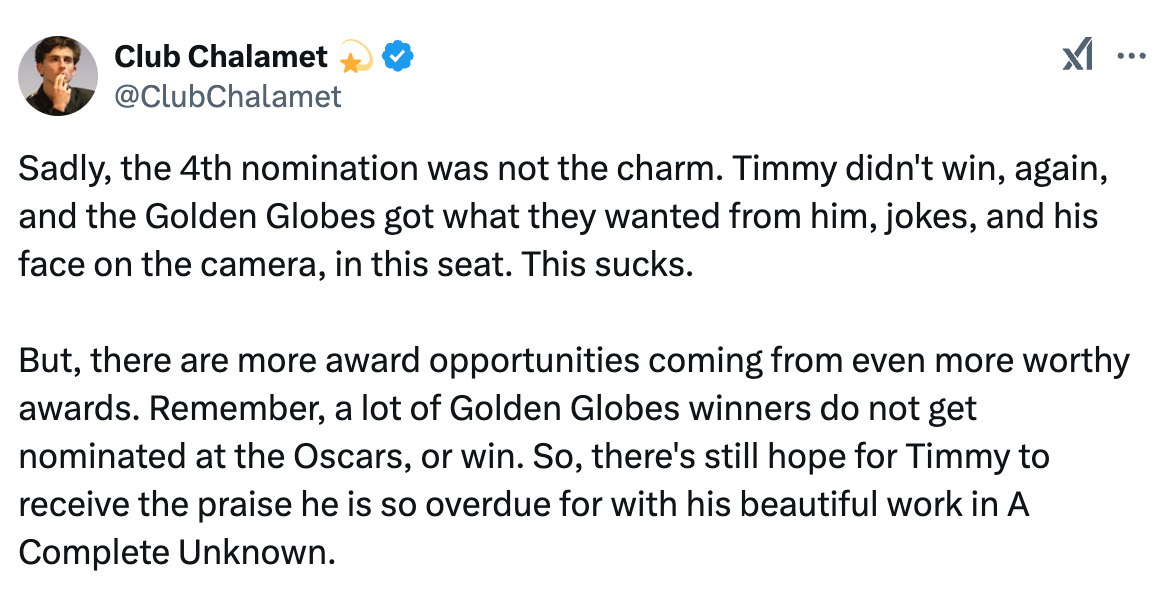Viewport: 1166px width, 596px height.
Task: Open the Grok explain icon
Action: [1078, 56]
